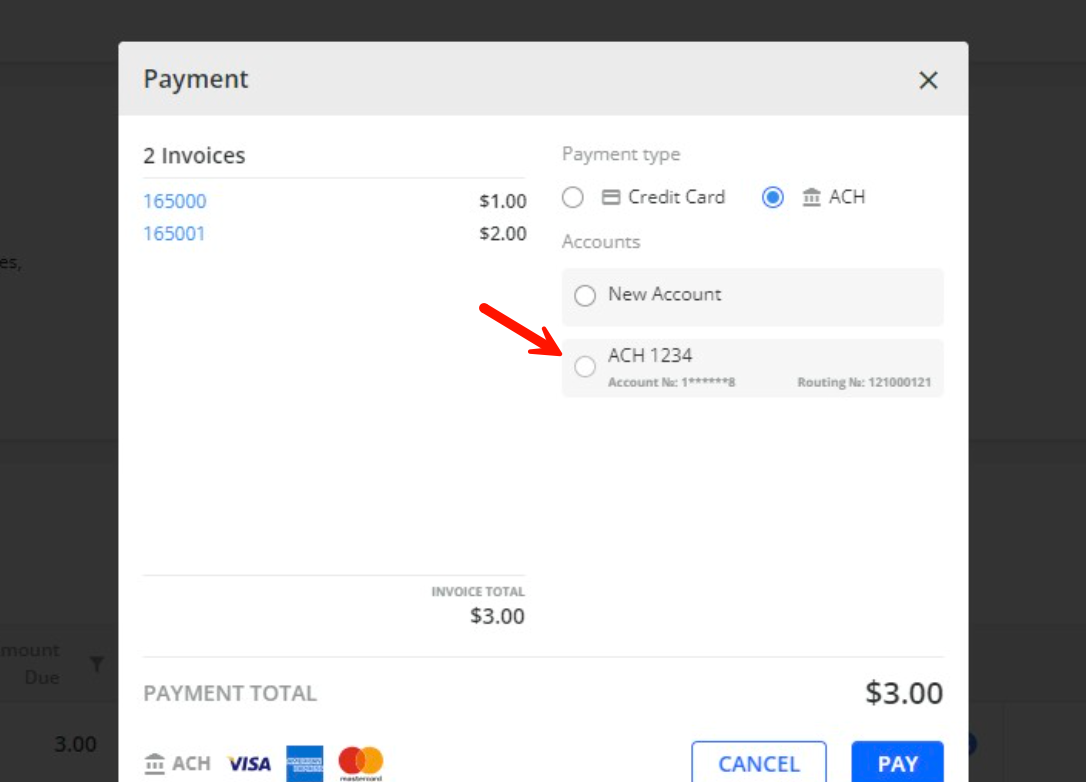Screen dimensions: 1086x782
Task: Select the Credit Card radio button
Action: [573, 197]
